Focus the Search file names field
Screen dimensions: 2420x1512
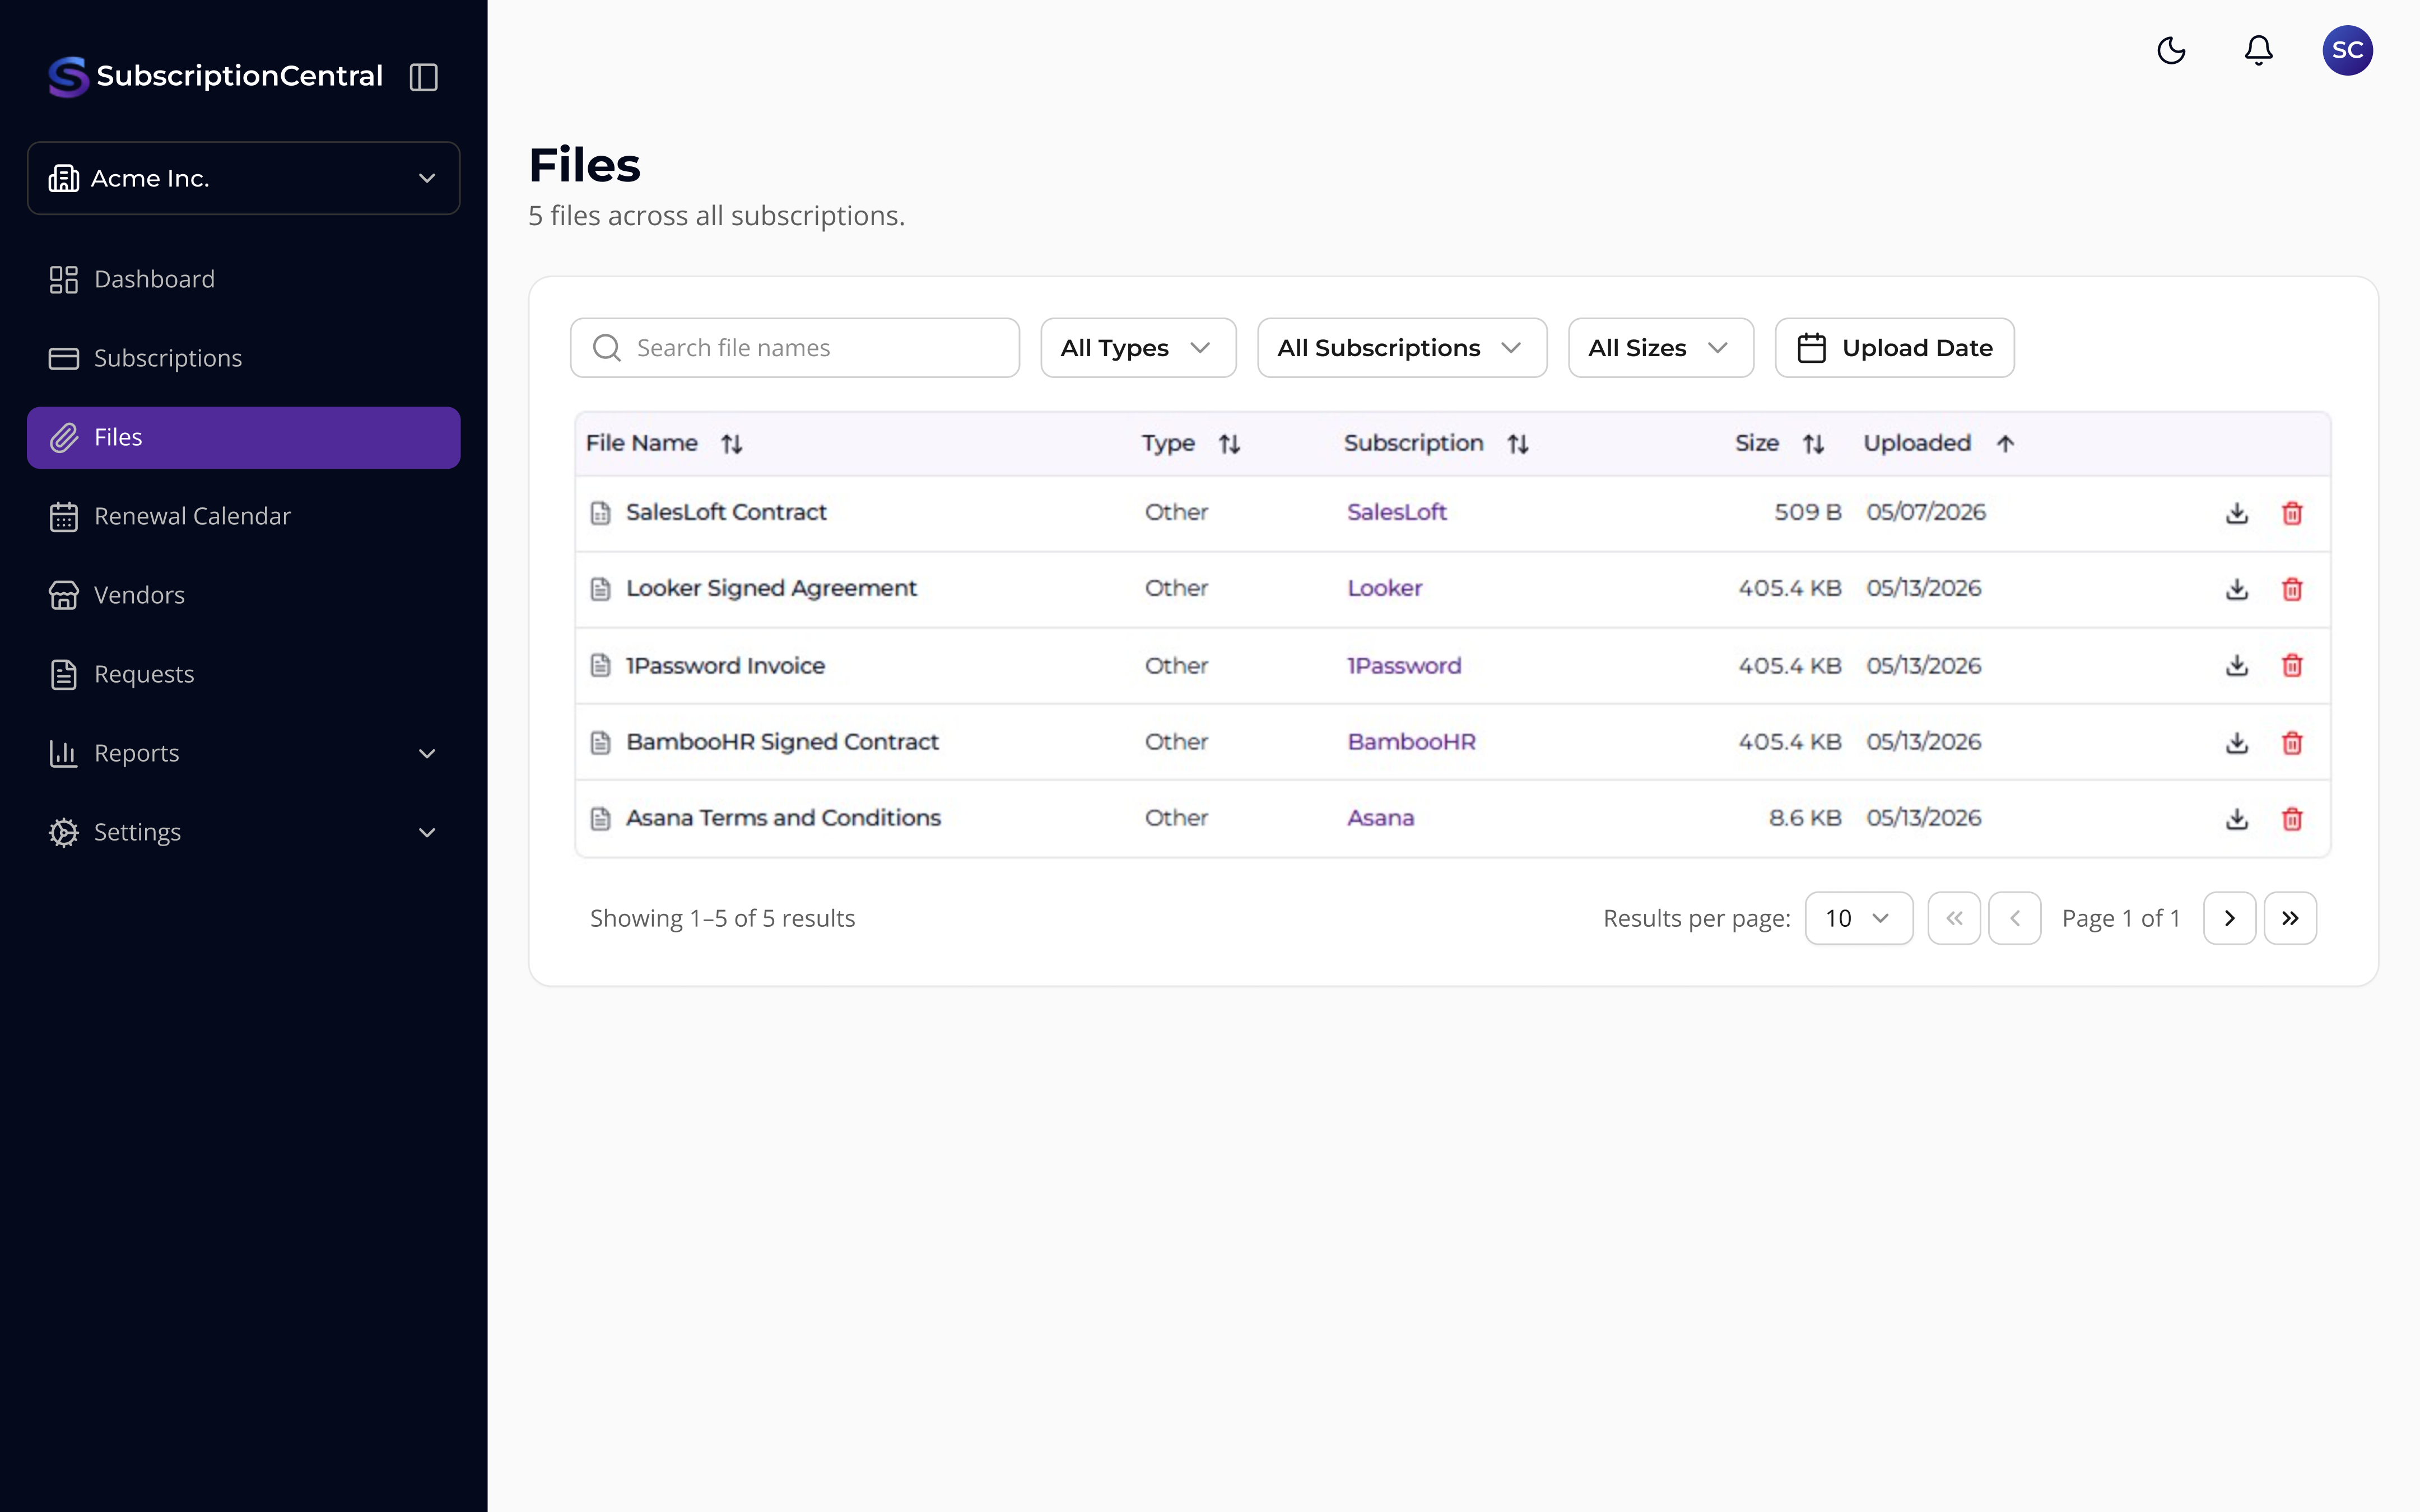click(795, 348)
